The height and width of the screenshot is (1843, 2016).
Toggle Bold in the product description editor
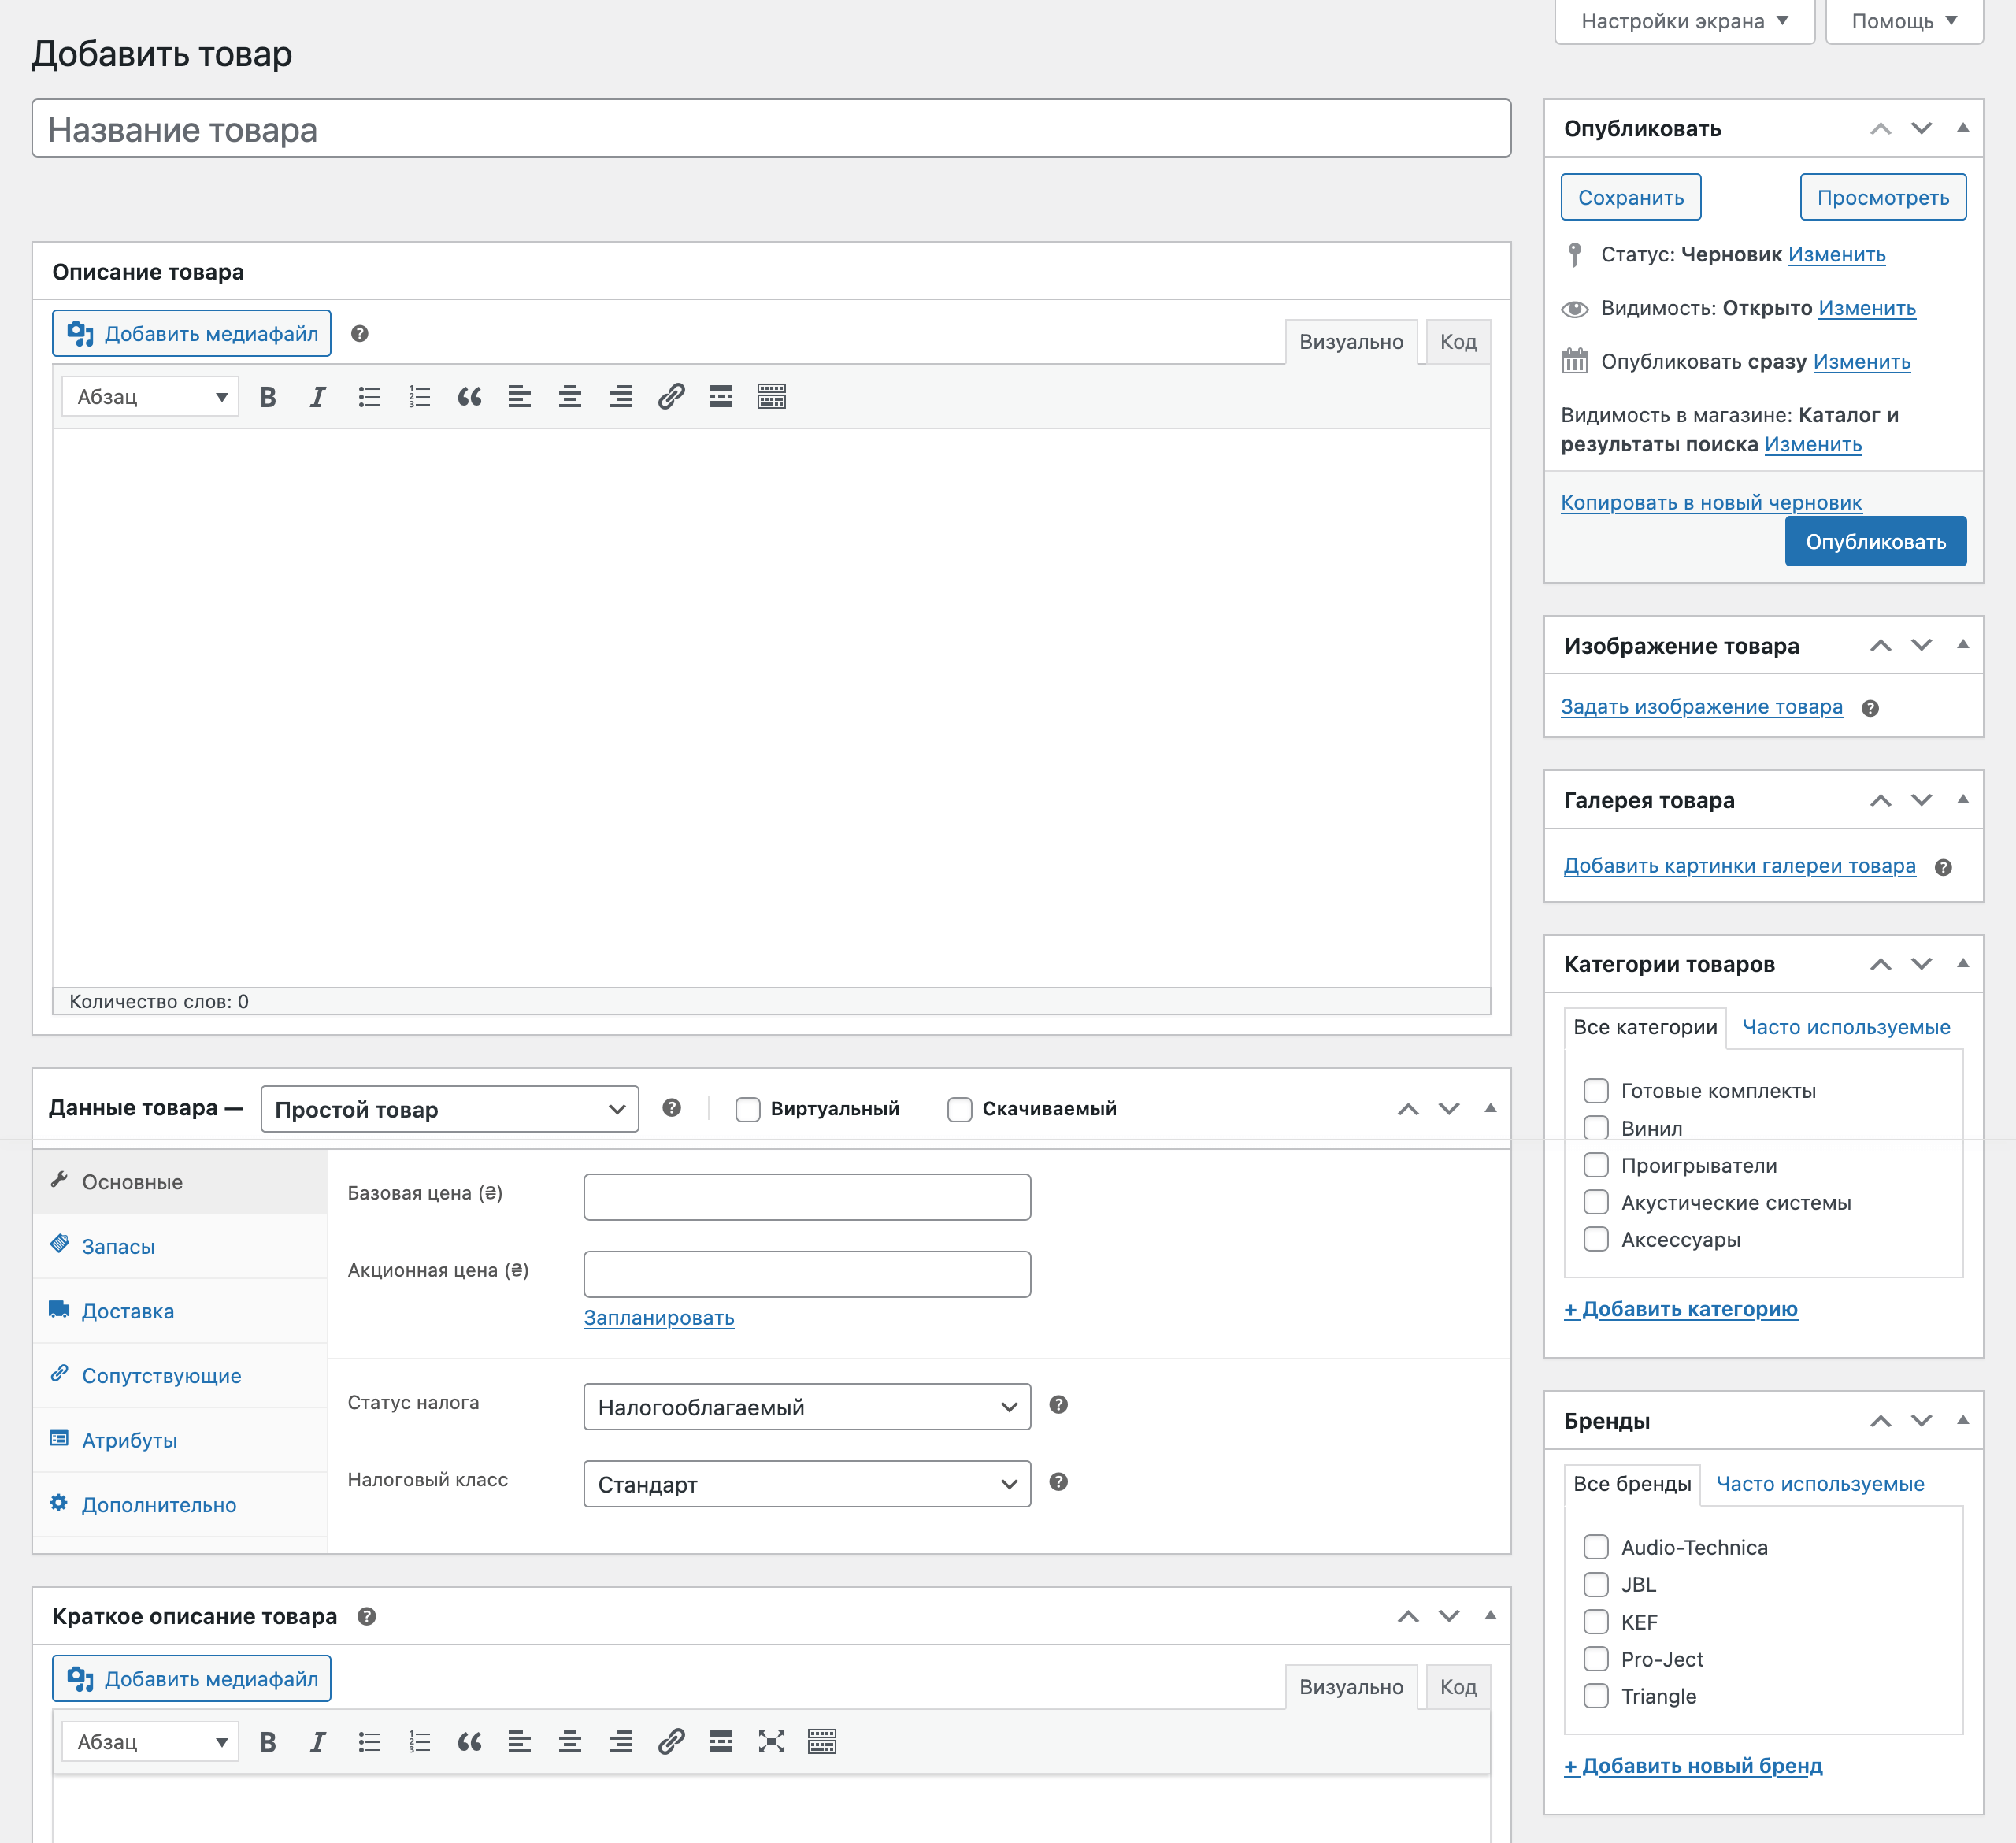[x=268, y=397]
